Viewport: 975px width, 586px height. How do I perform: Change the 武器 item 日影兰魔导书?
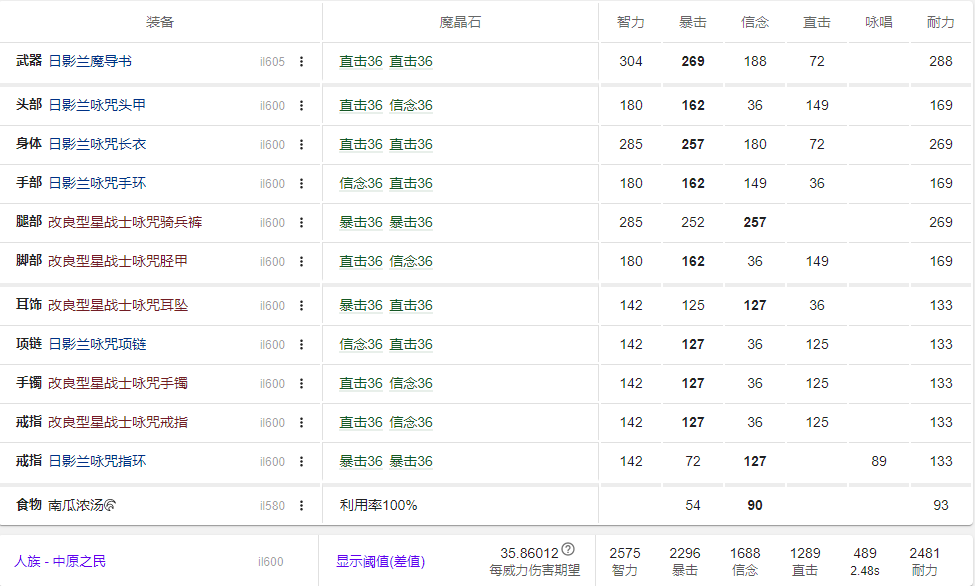click(90, 62)
